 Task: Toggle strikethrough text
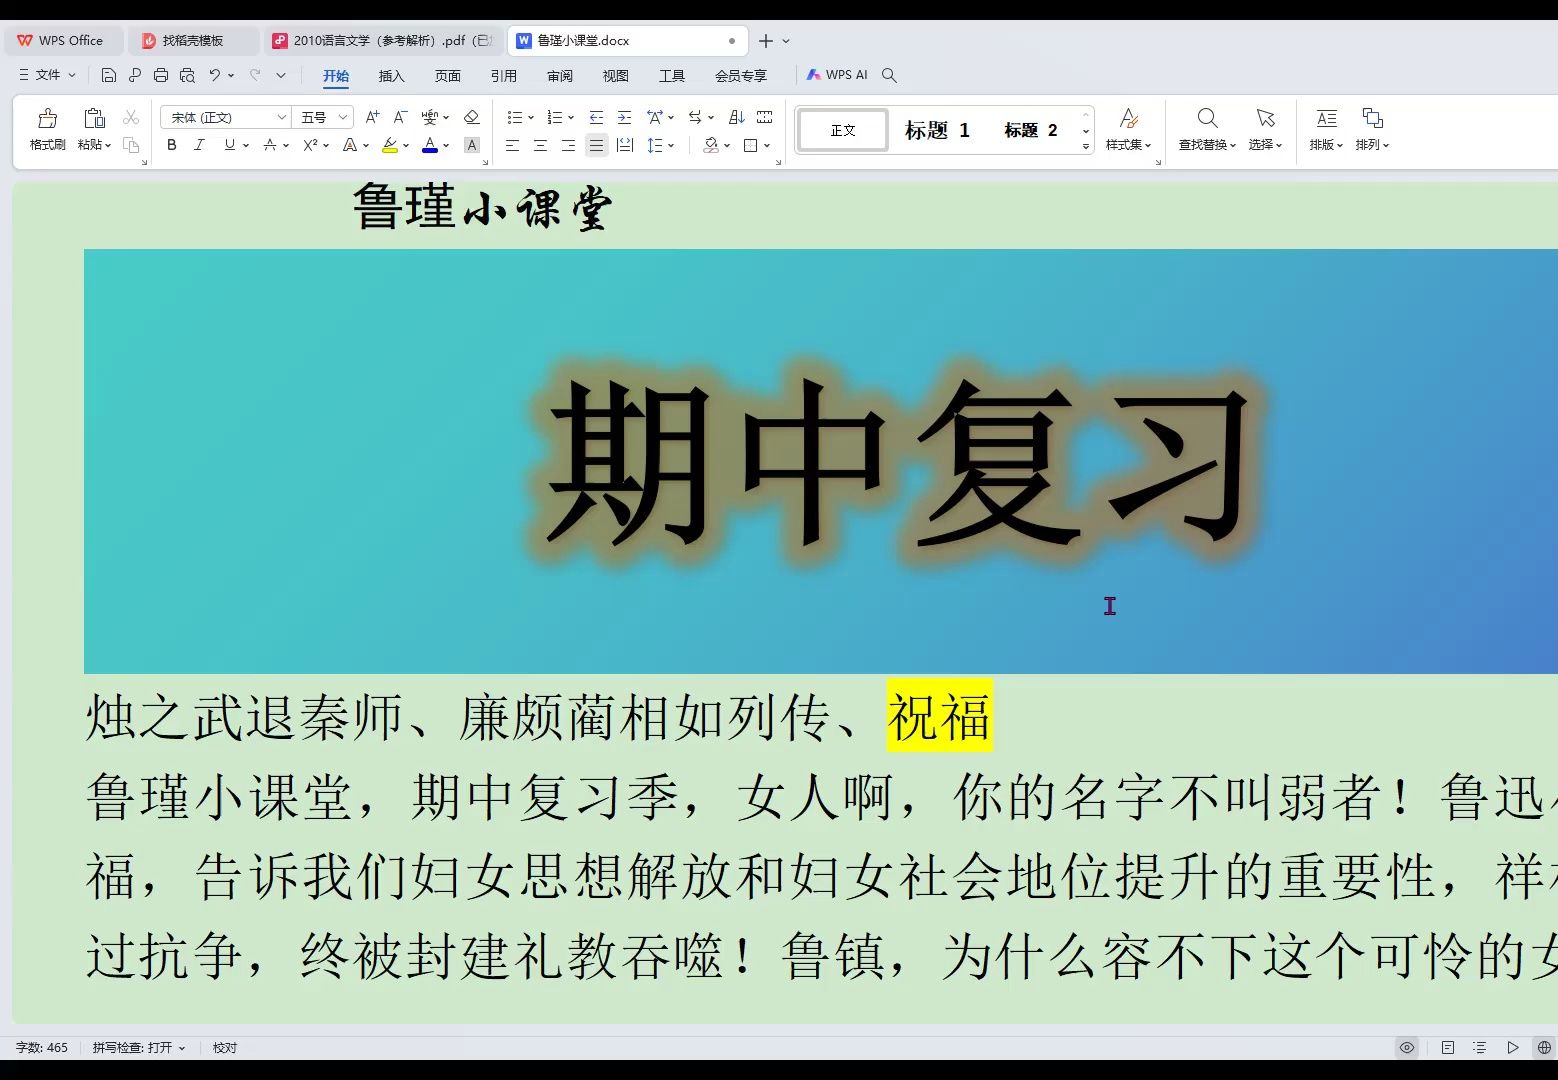[x=270, y=145]
